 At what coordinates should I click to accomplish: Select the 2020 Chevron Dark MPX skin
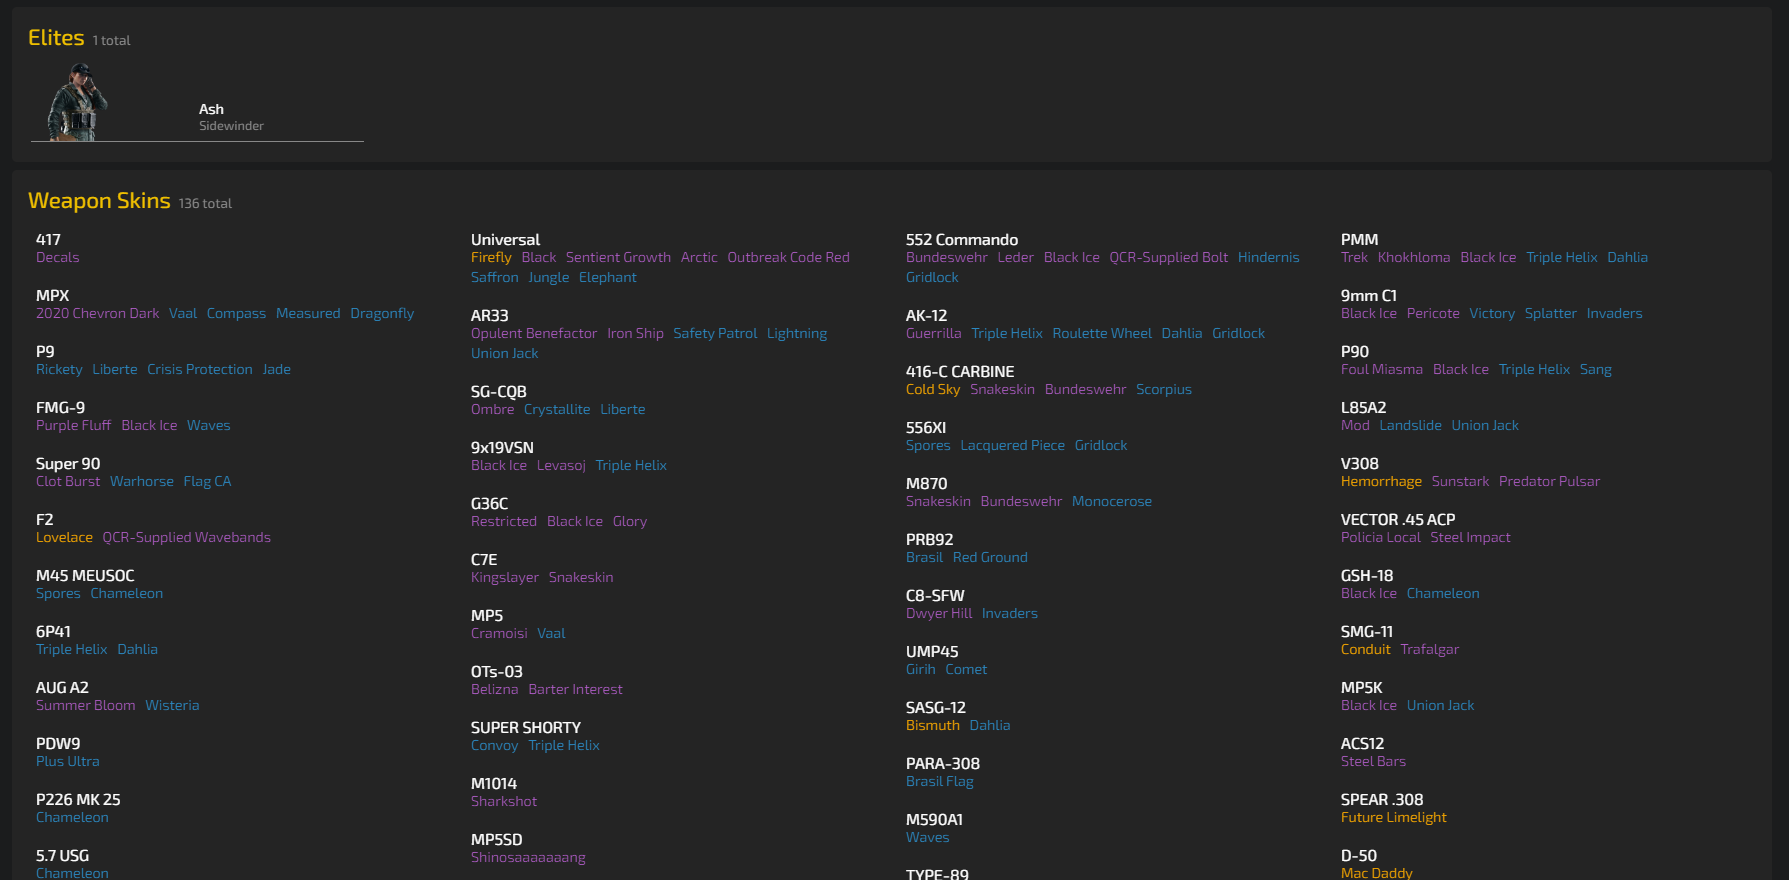(x=98, y=313)
